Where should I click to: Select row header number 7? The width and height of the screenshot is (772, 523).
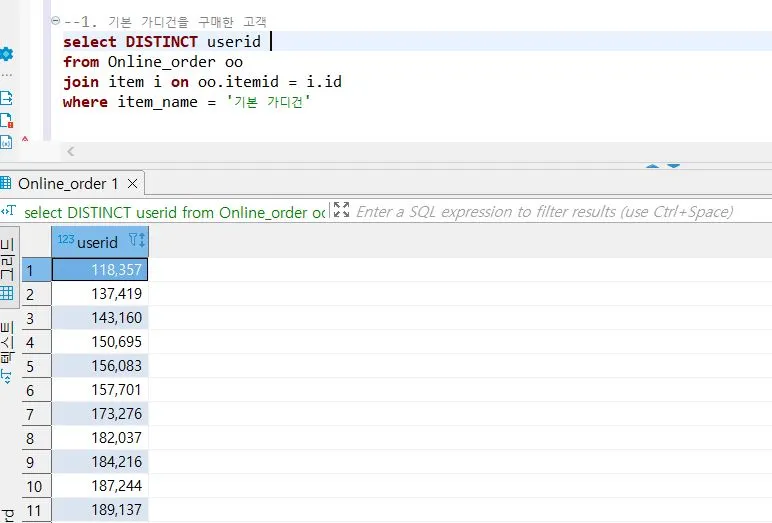(x=37, y=414)
